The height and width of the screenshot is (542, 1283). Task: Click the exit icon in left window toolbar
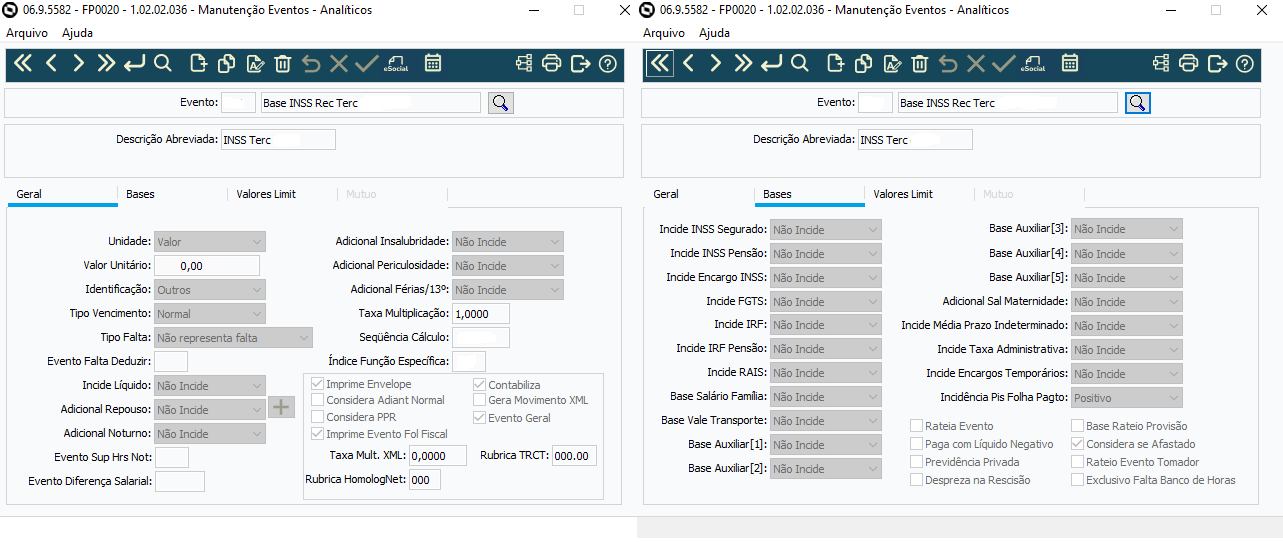coord(580,64)
